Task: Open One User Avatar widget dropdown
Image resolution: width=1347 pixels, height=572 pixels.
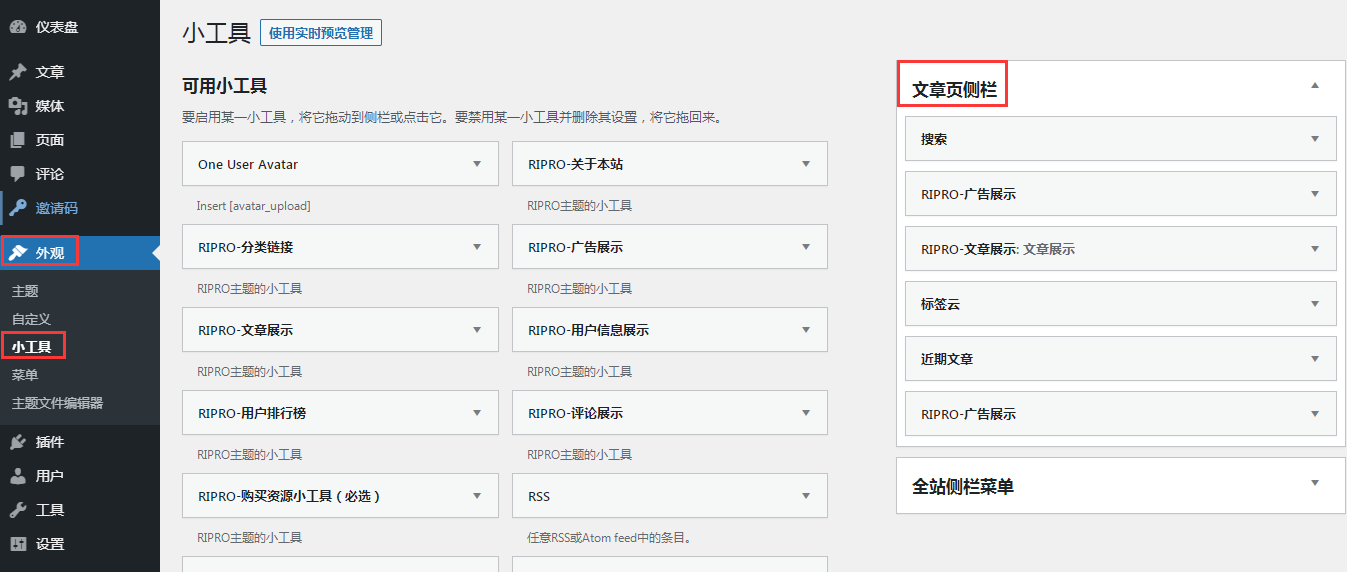Action: pos(477,164)
